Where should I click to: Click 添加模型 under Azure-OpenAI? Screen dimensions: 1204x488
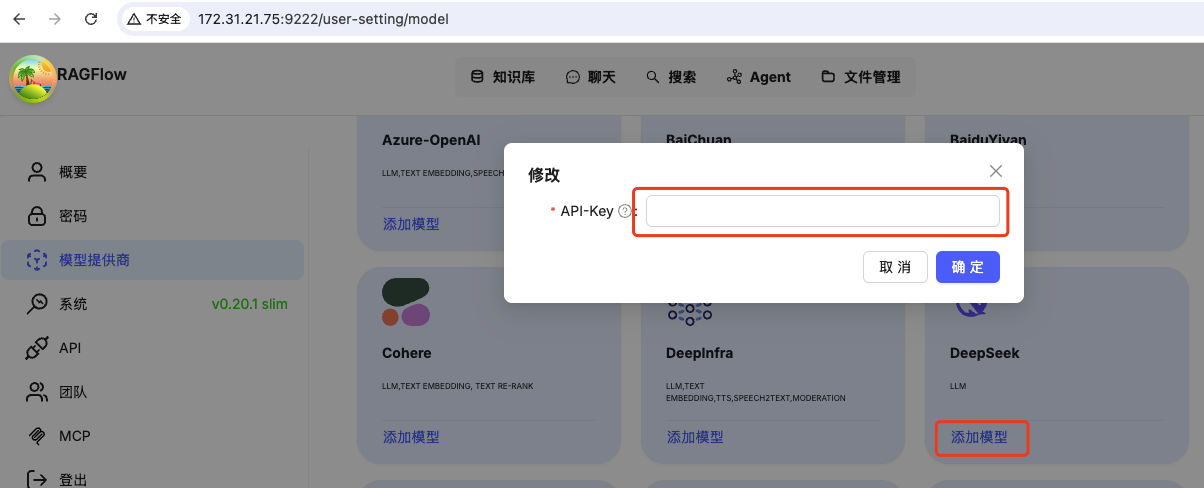(411, 224)
